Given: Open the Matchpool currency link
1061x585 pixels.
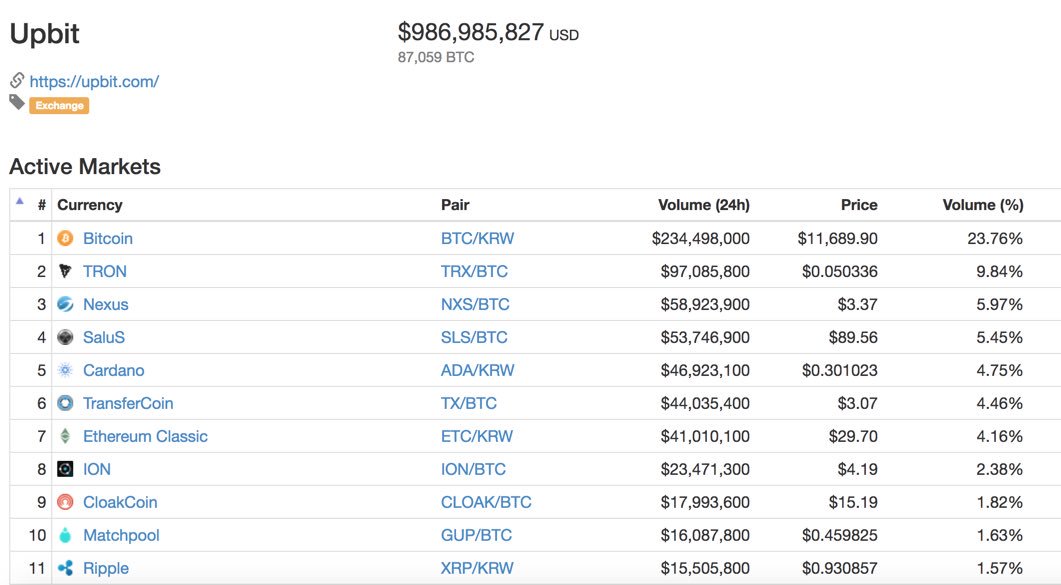Looking at the screenshot, I should pyautogui.click(x=121, y=535).
